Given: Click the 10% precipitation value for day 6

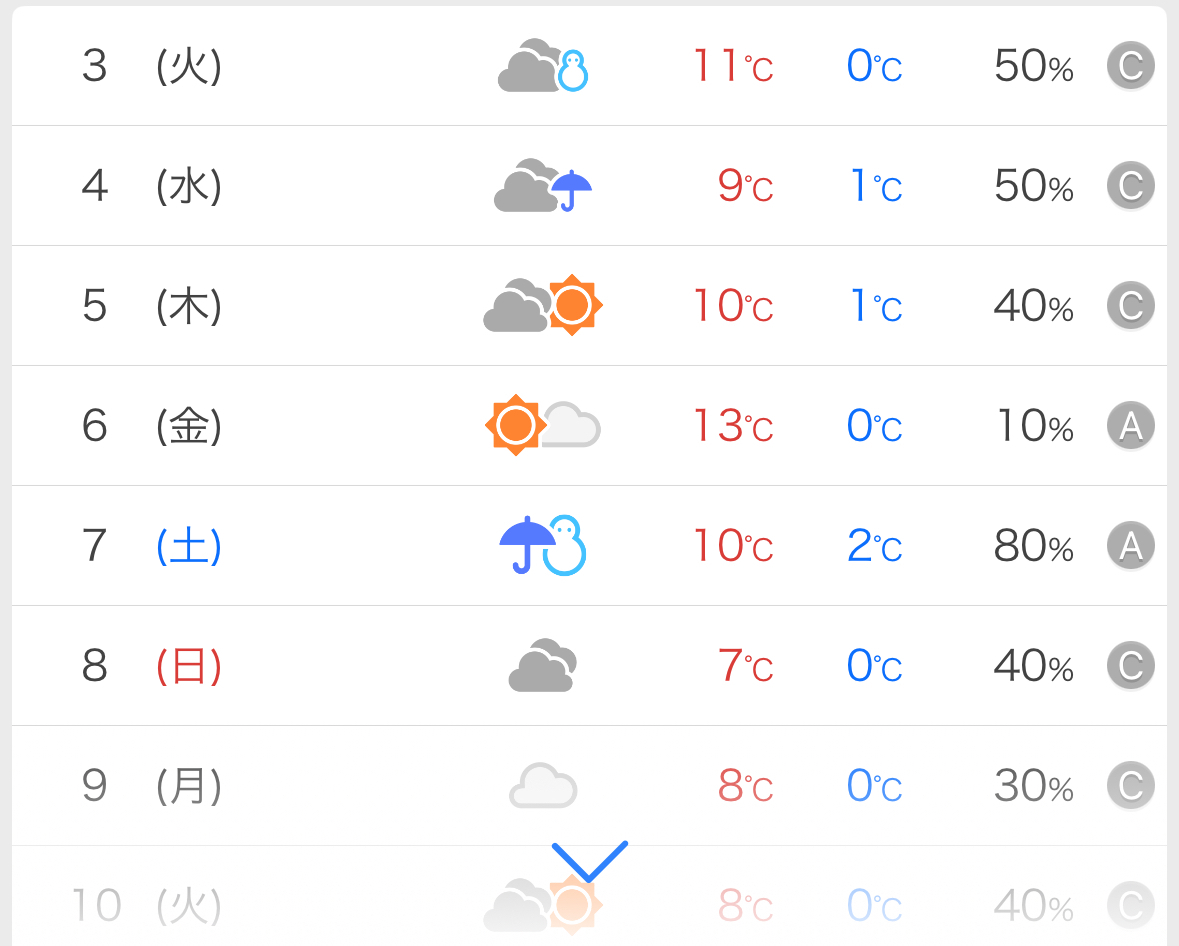Looking at the screenshot, I should [x=1034, y=426].
